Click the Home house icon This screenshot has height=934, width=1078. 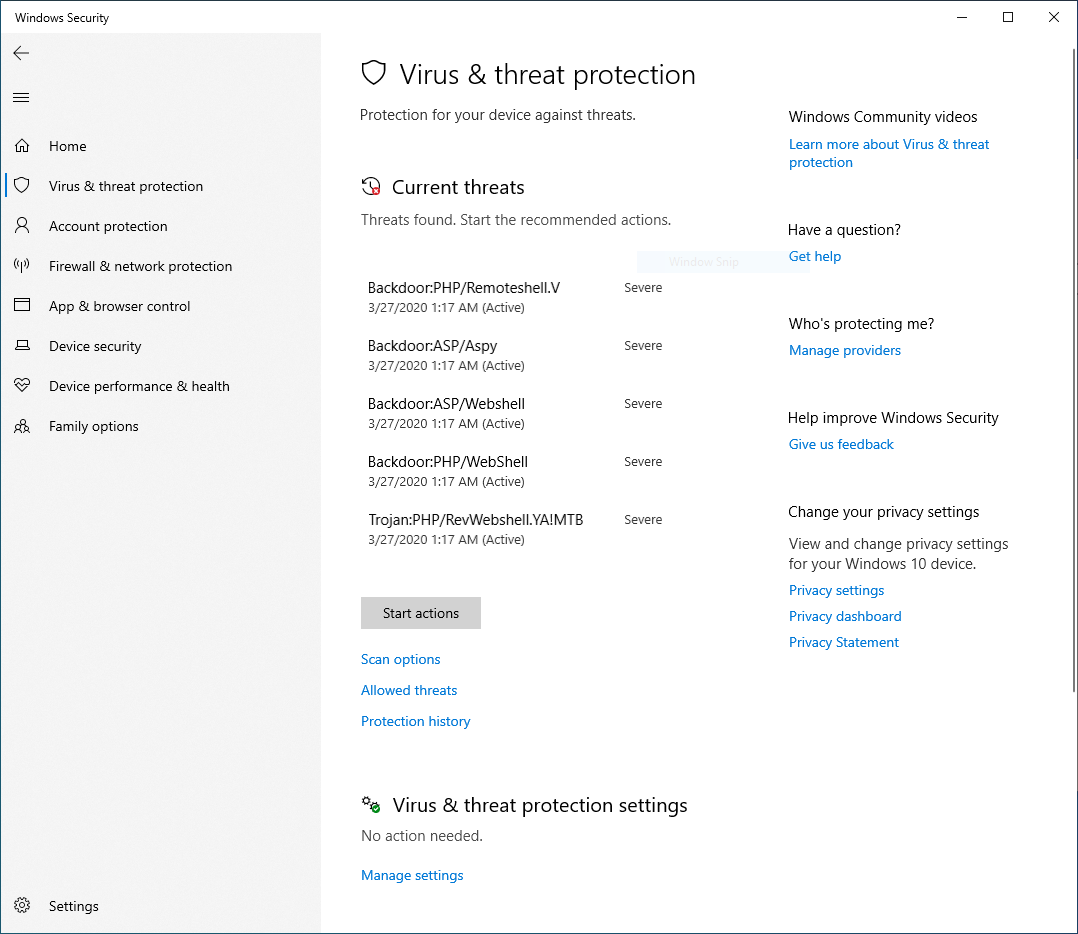(22, 146)
